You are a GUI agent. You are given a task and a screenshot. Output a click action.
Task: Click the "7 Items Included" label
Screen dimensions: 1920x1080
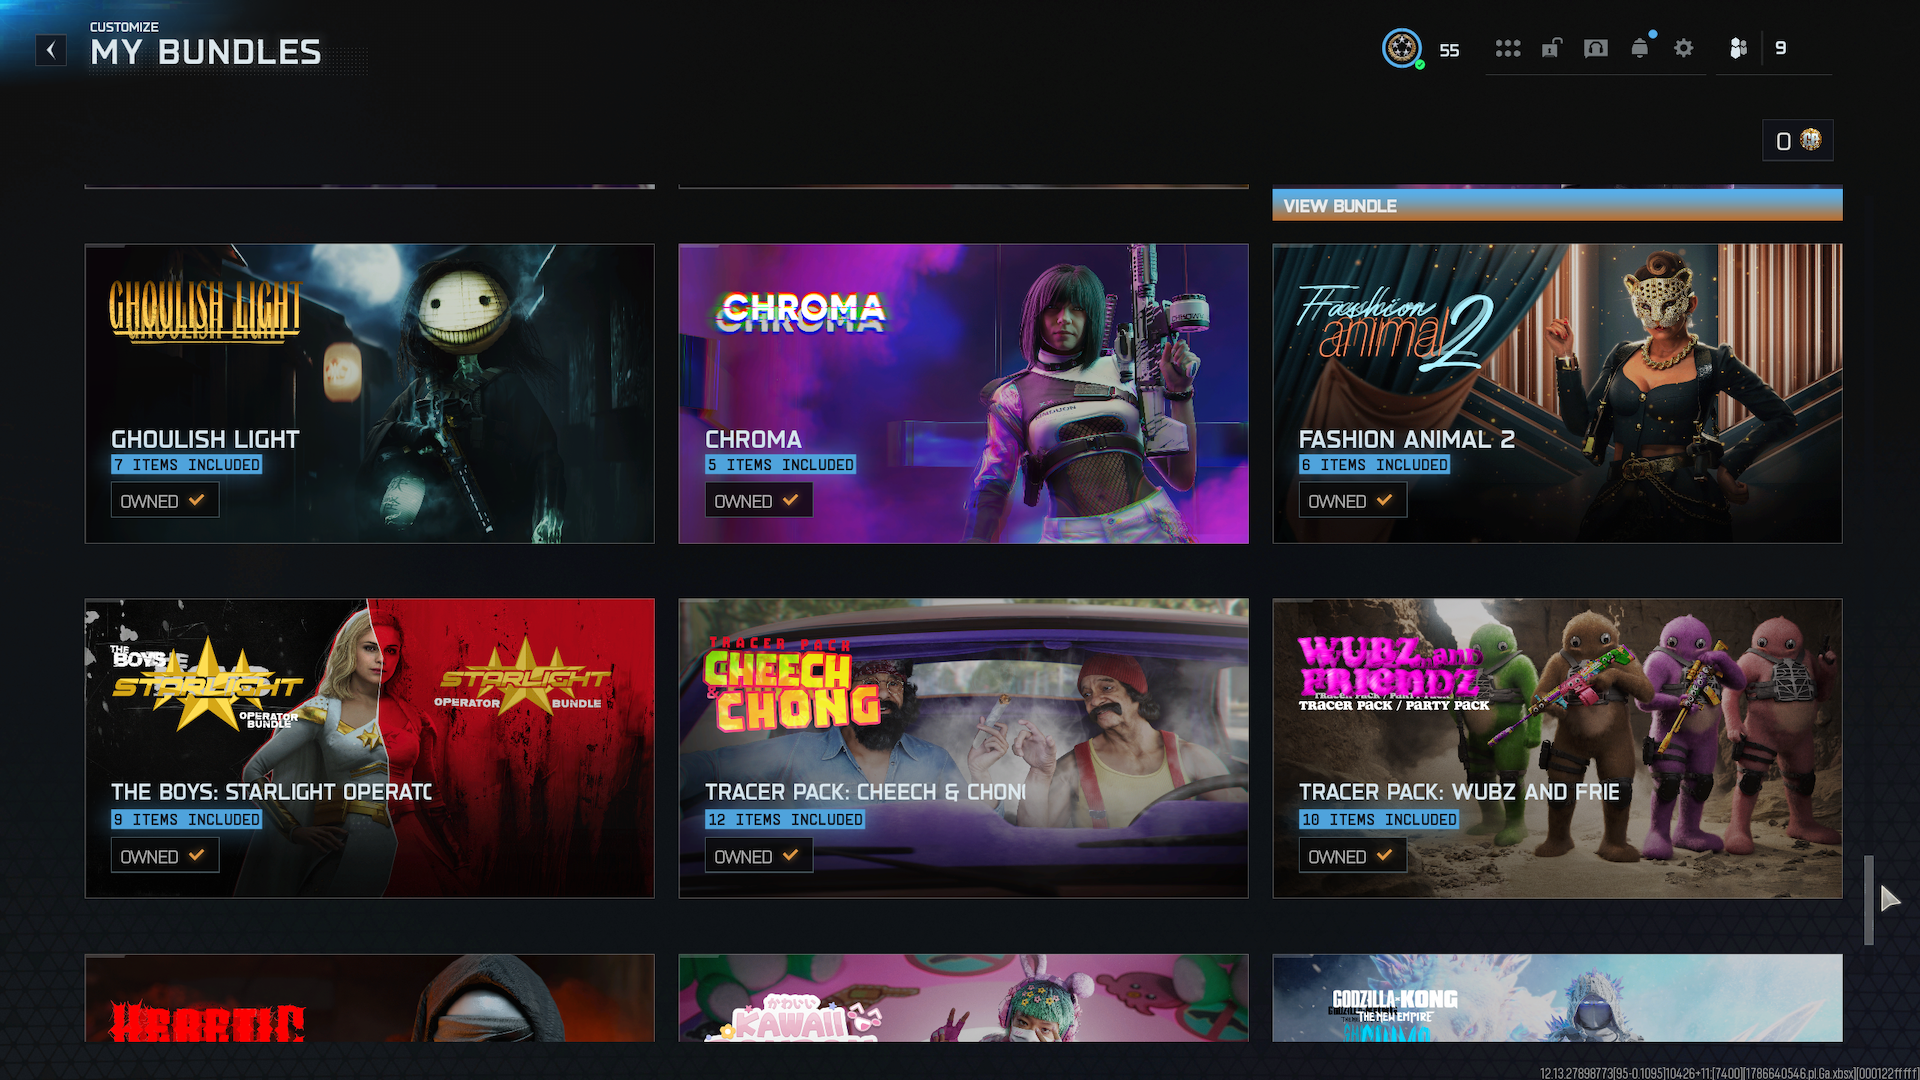point(187,465)
